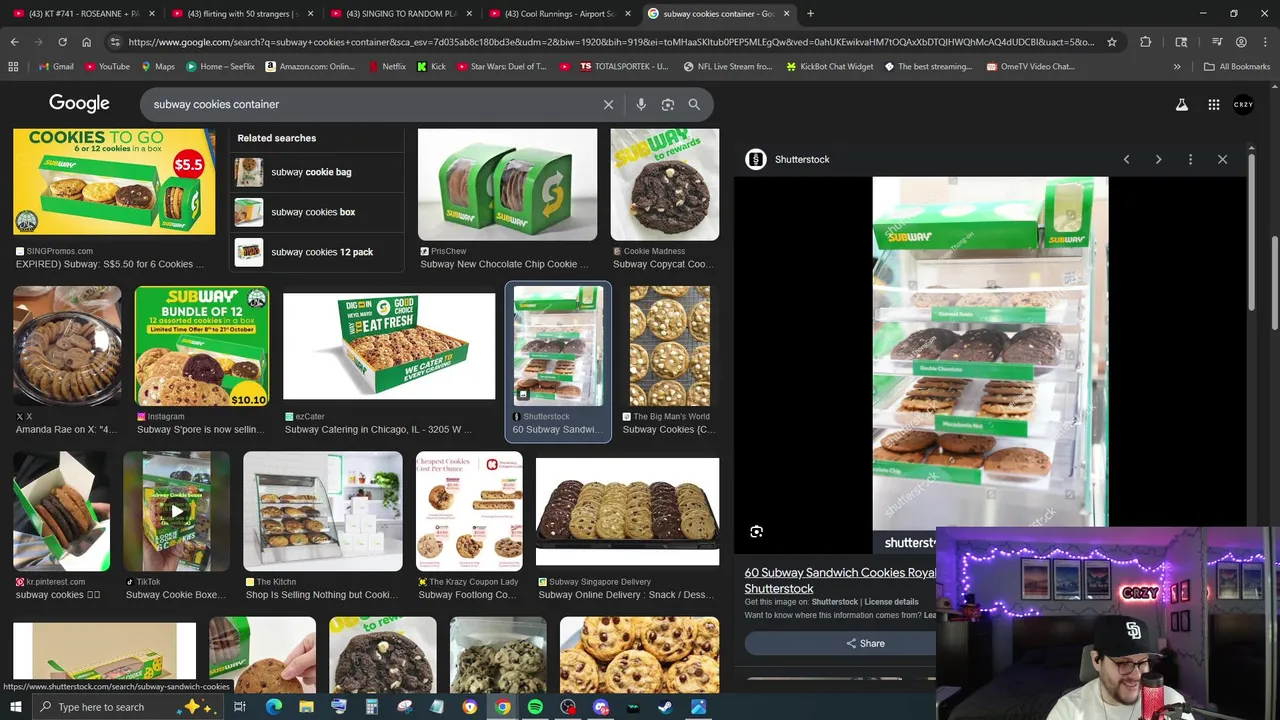Open The Kitchn display case thumbnail

click(322, 511)
